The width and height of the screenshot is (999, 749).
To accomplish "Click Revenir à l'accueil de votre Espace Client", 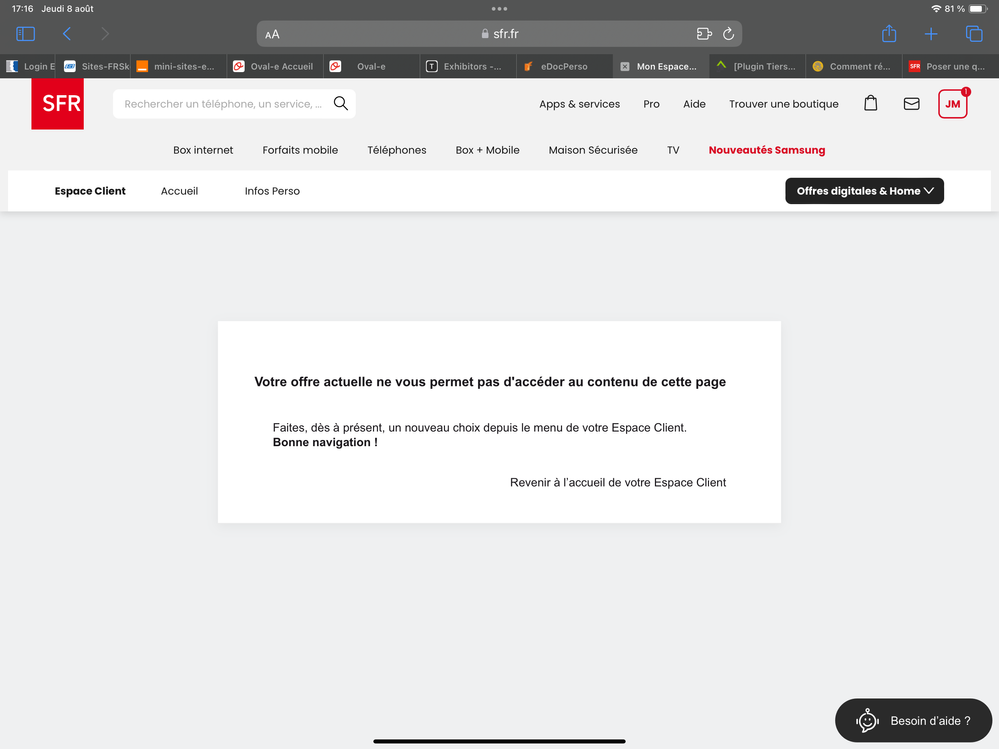I will tap(618, 482).
